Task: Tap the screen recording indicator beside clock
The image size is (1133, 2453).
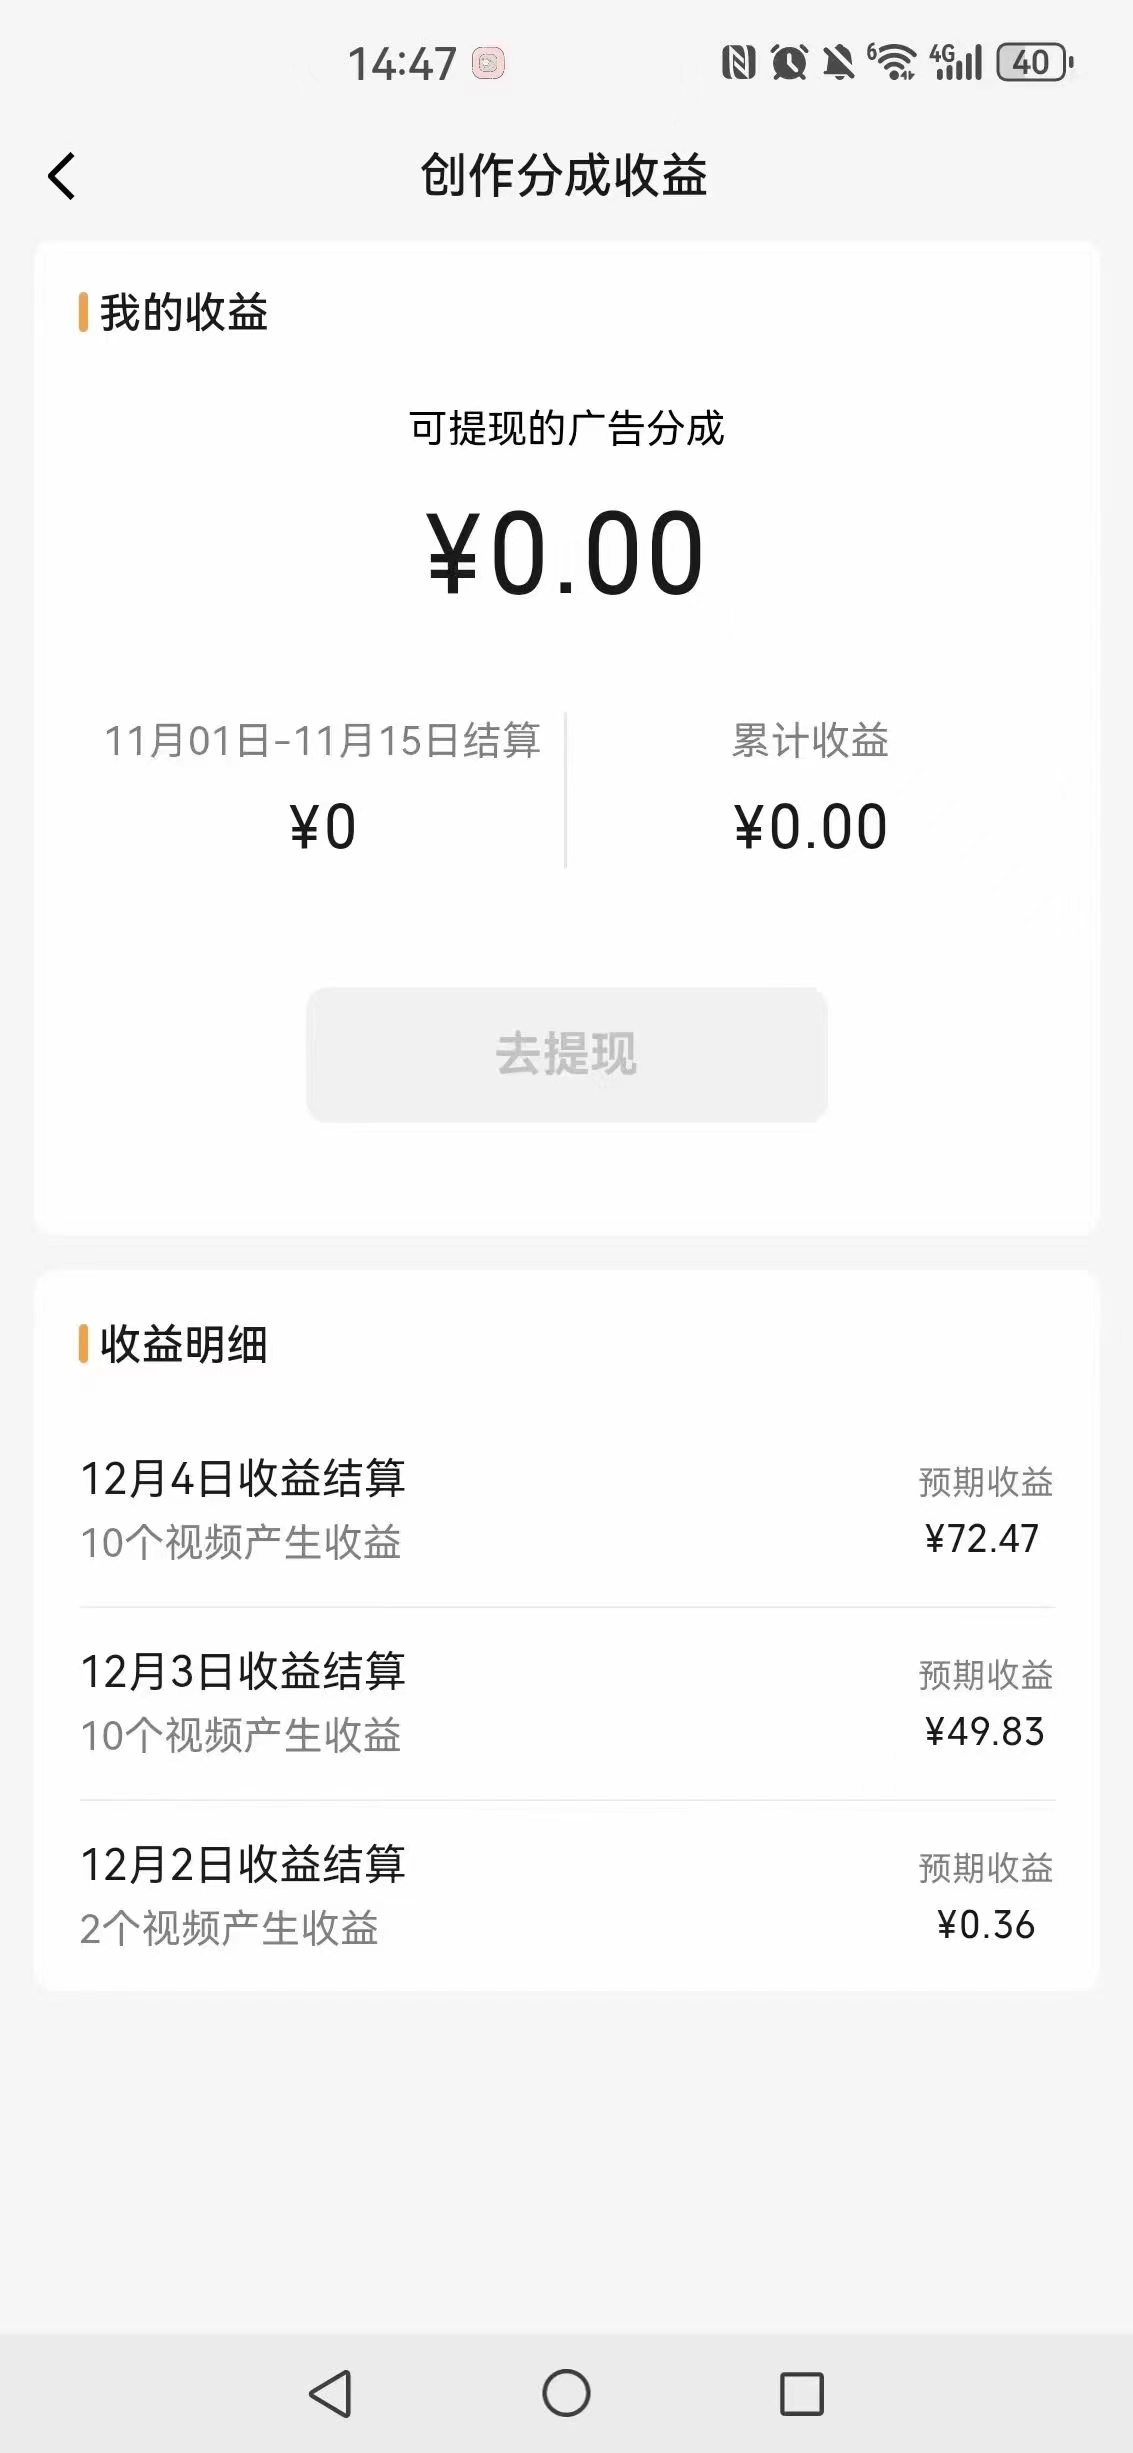Action: pos(488,64)
